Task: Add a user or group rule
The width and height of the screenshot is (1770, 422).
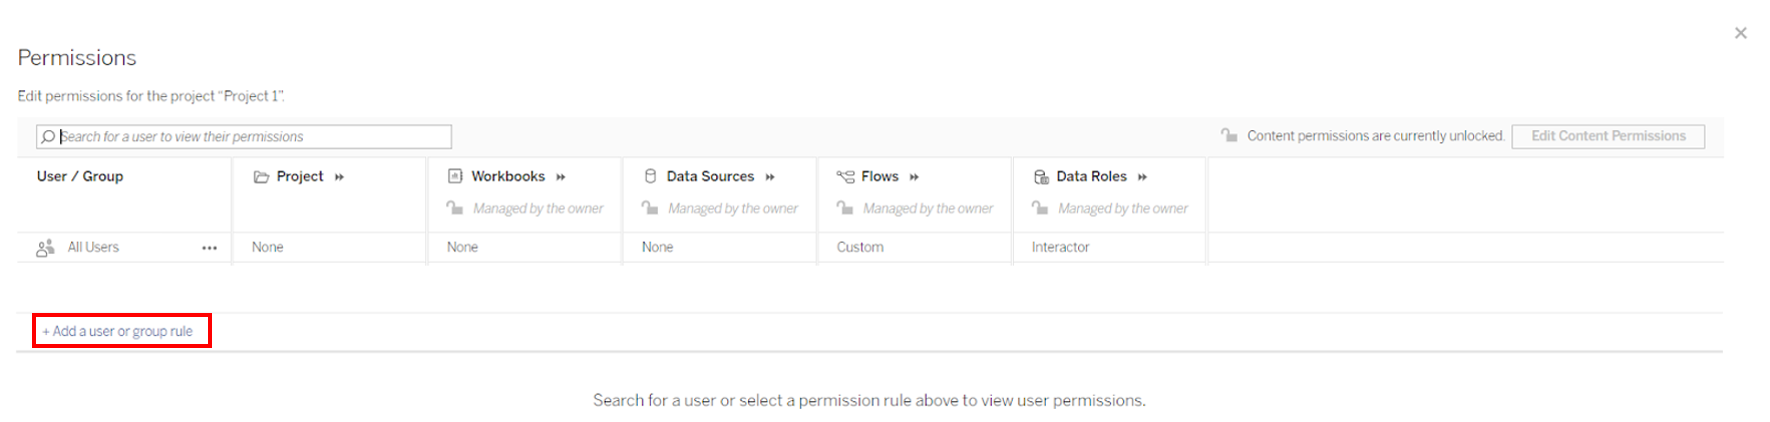Action: coord(121,331)
